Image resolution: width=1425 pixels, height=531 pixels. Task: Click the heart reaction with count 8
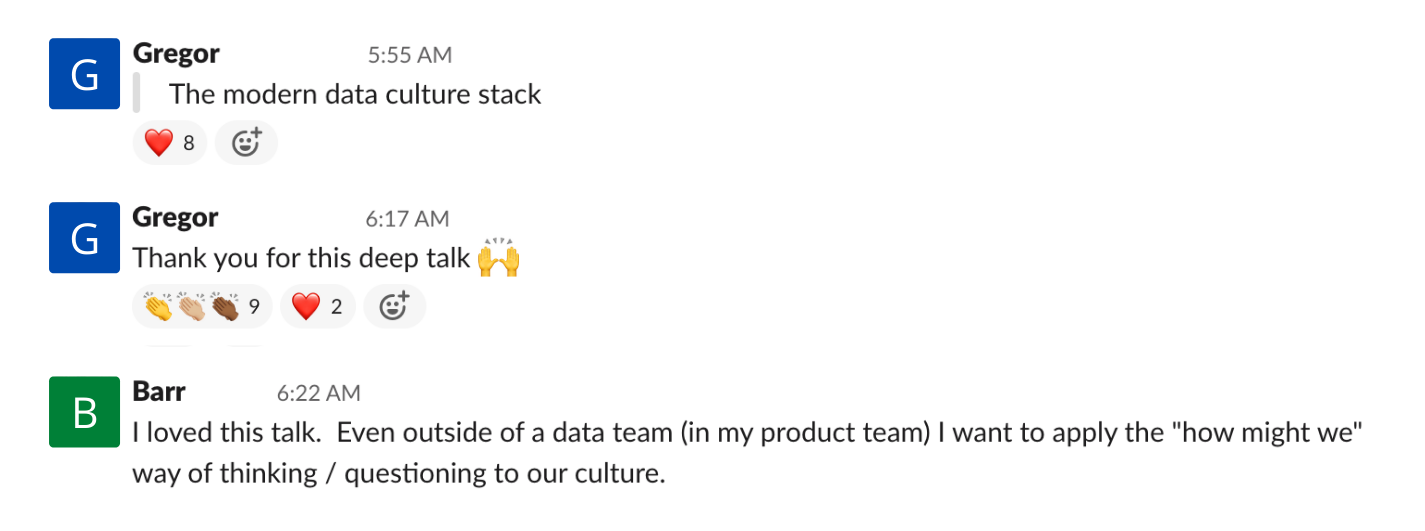[169, 143]
